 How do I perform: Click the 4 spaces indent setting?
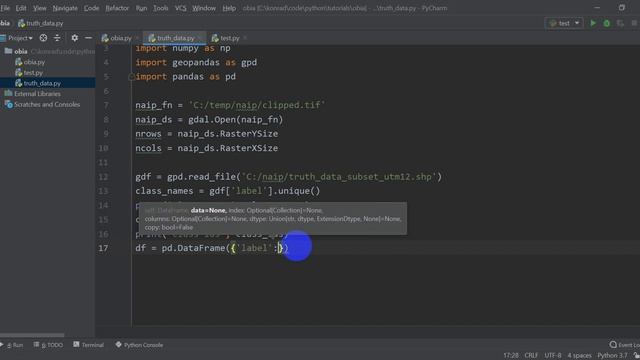click(x=579, y=356)
